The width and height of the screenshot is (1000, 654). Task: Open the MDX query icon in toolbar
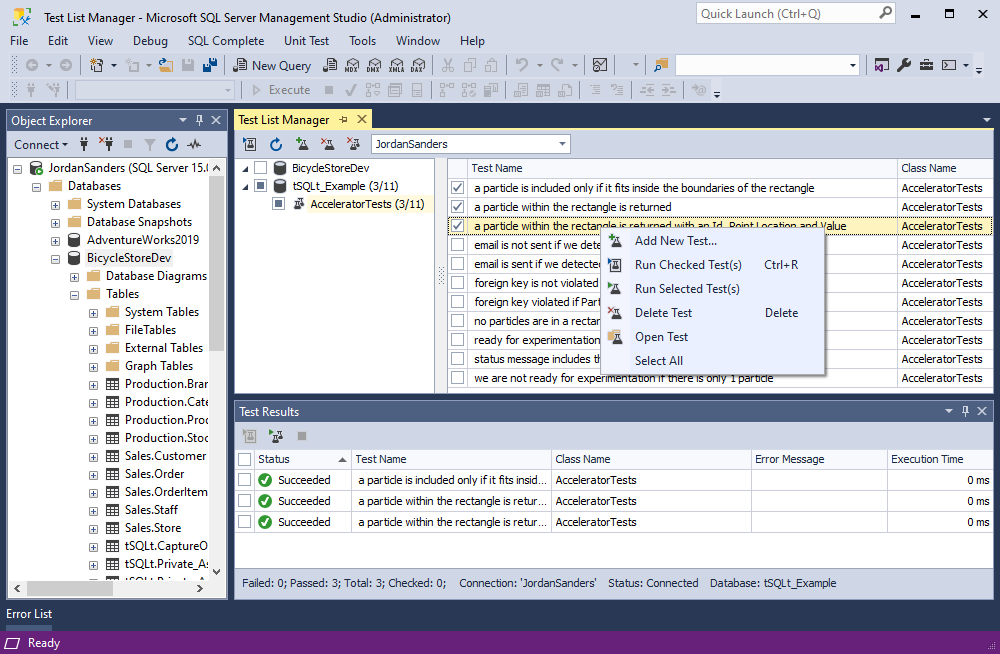coord(351,65)
